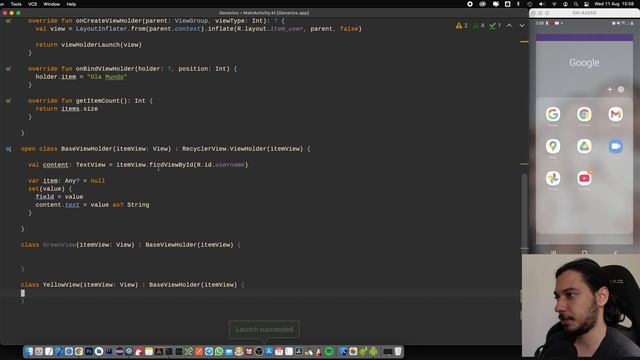Launch Chrome in the phone's Google folder
640x360 pixels.
584,114
